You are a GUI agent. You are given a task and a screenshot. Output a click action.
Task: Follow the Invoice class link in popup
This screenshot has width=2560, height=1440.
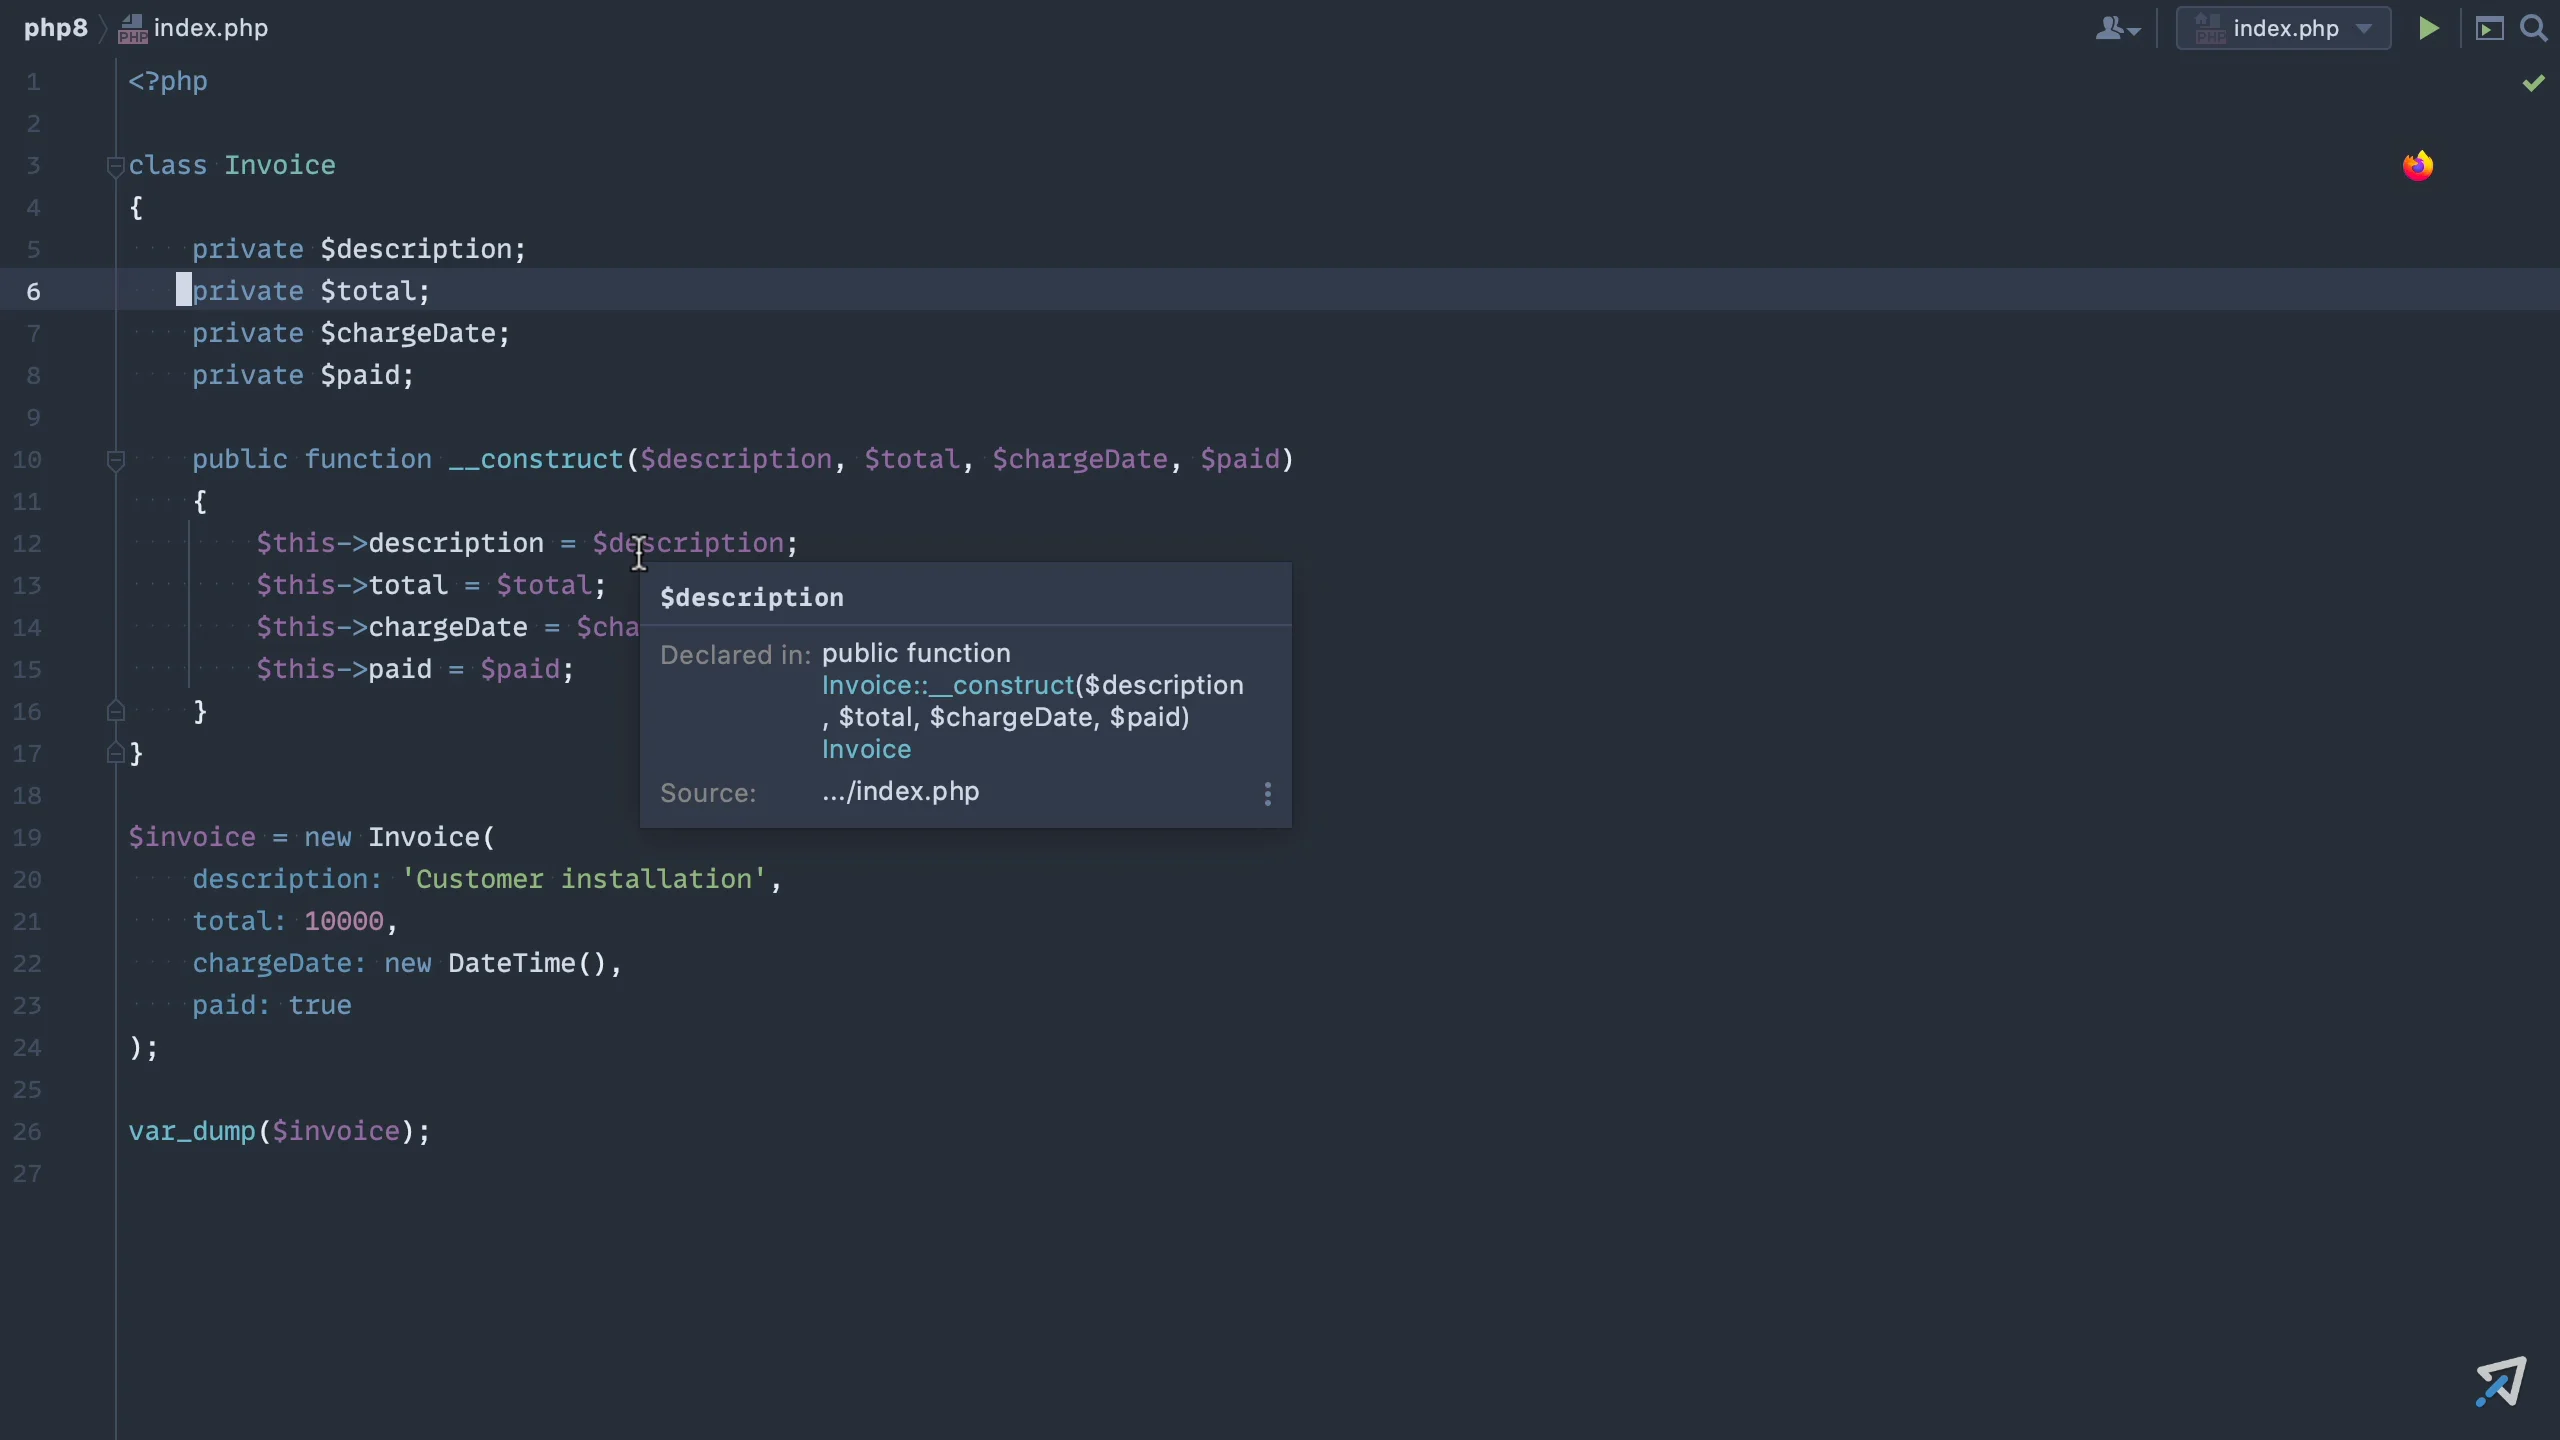pos(866,750)
